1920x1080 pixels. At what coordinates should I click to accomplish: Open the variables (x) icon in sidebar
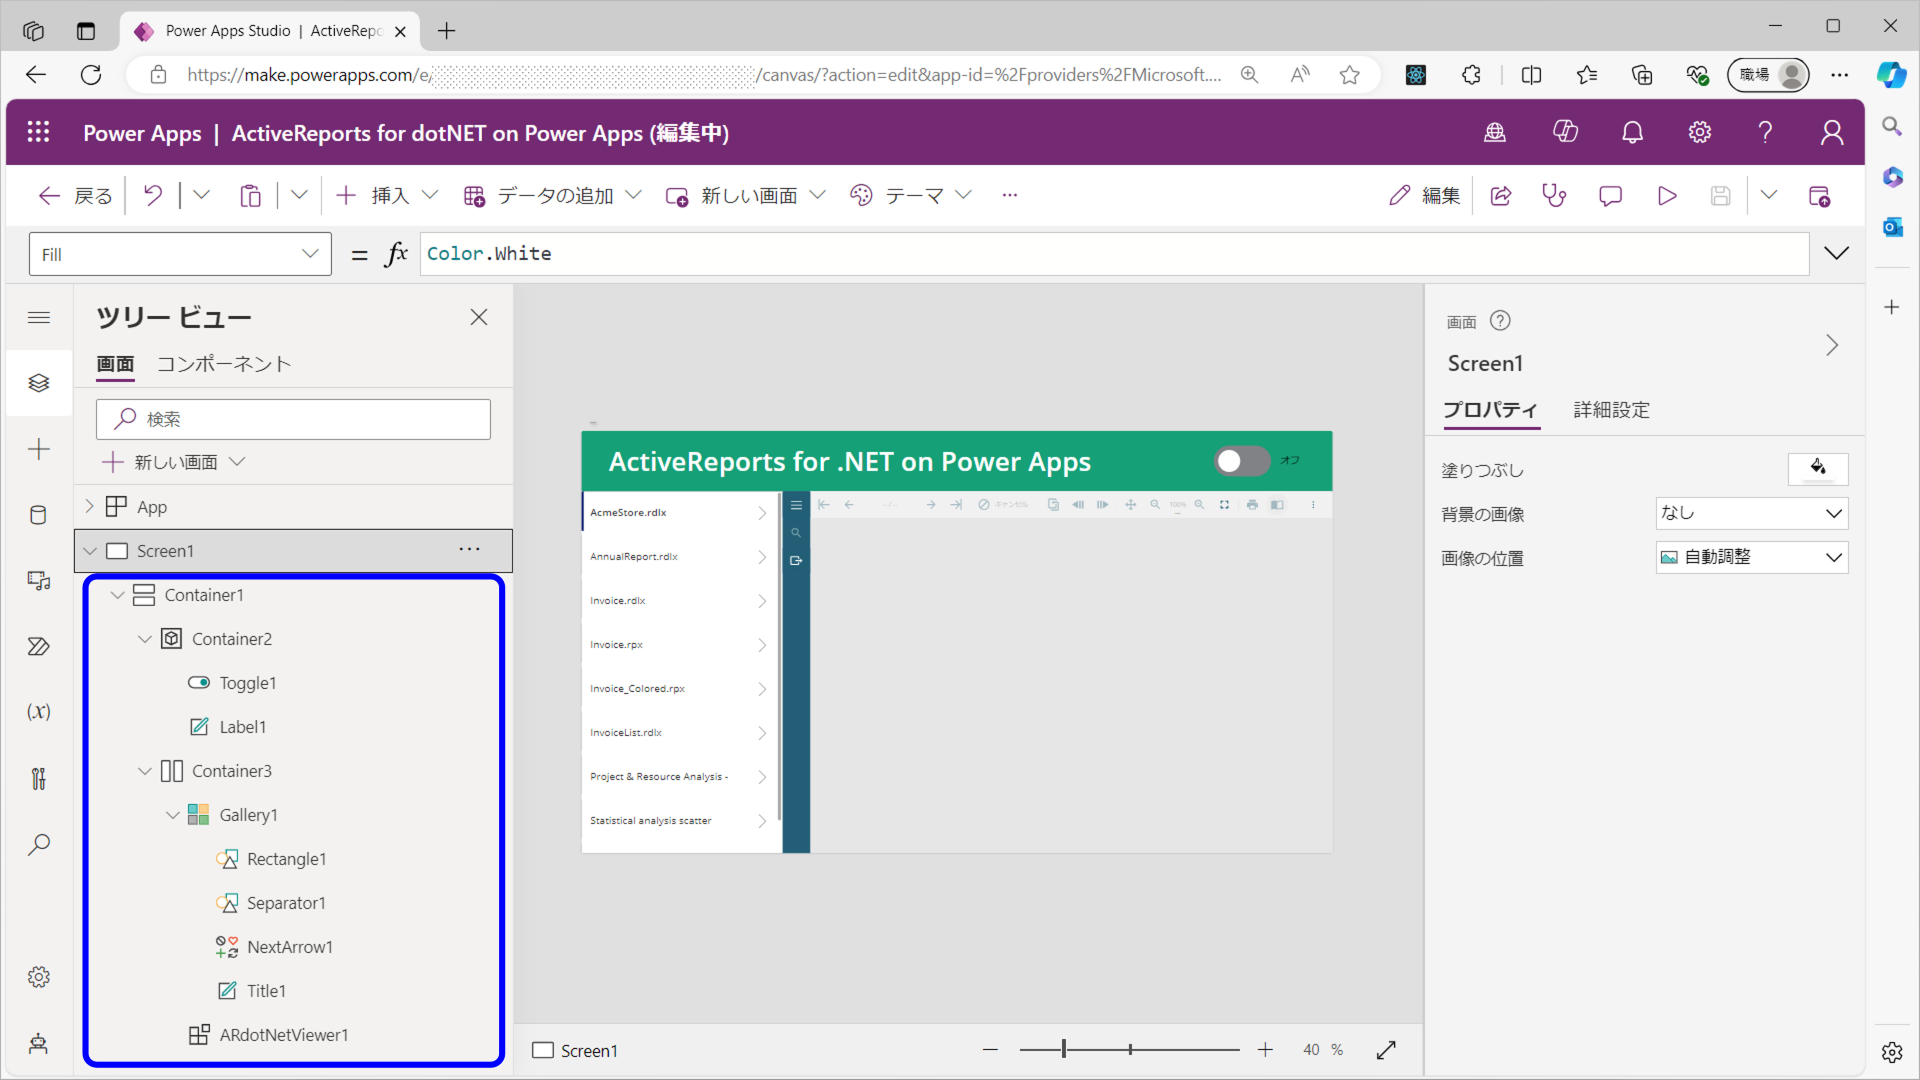tap(39, 712)
